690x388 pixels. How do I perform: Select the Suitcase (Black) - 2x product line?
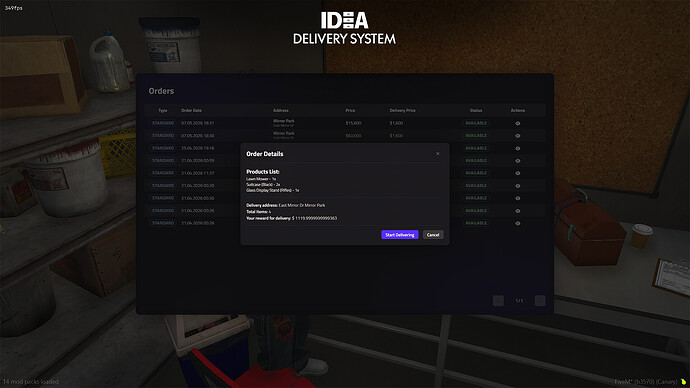[x=263, y=185]
